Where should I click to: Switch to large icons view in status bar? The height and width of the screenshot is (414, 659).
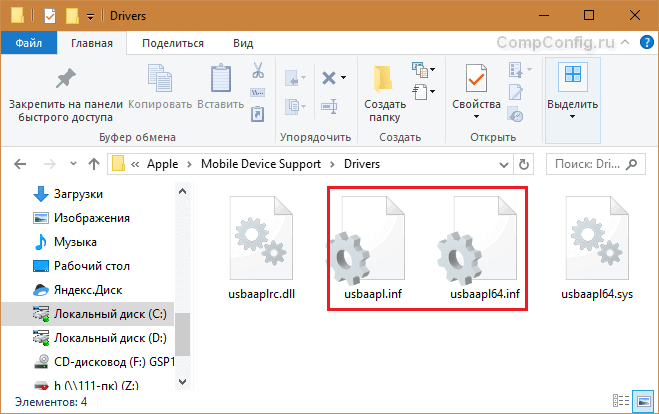pyautogui.click(x=644, y=401)
